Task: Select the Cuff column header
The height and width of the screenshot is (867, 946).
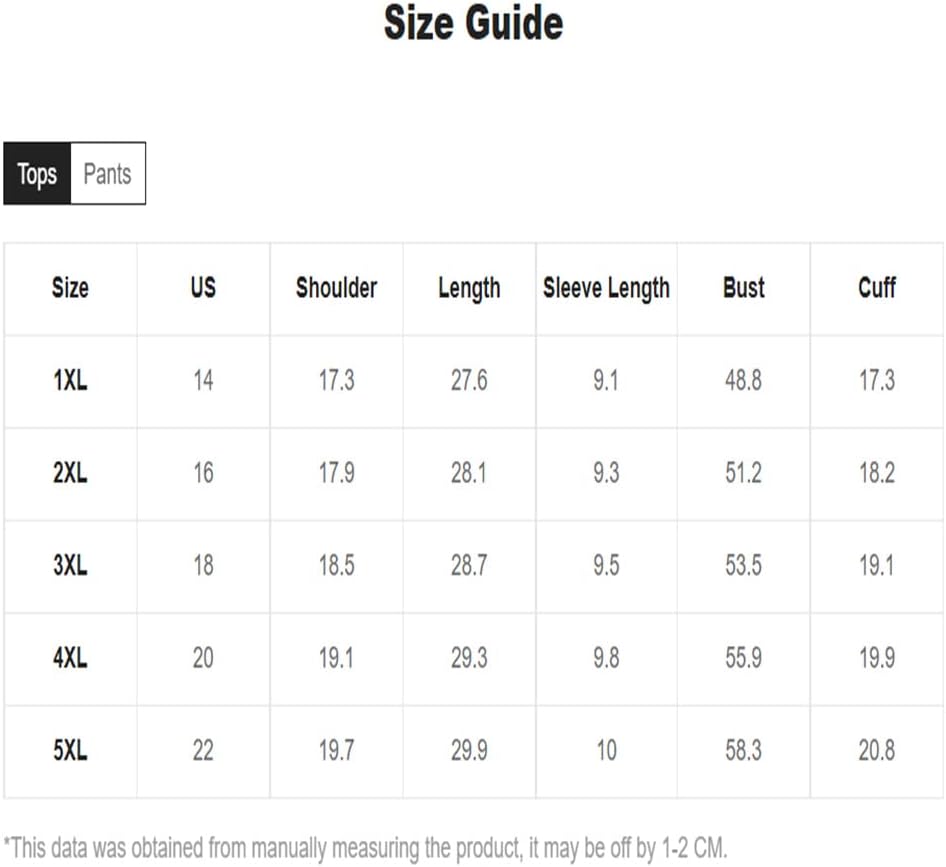Action: [877, 288]
